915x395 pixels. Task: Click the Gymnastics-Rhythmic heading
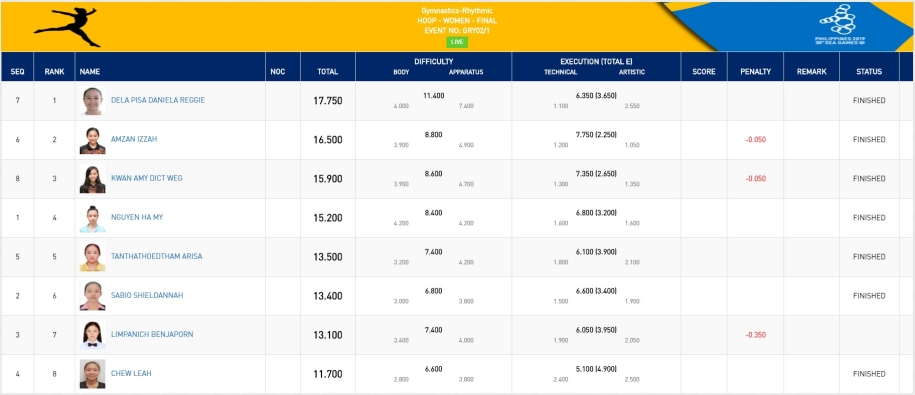click(x=457, y=11)
